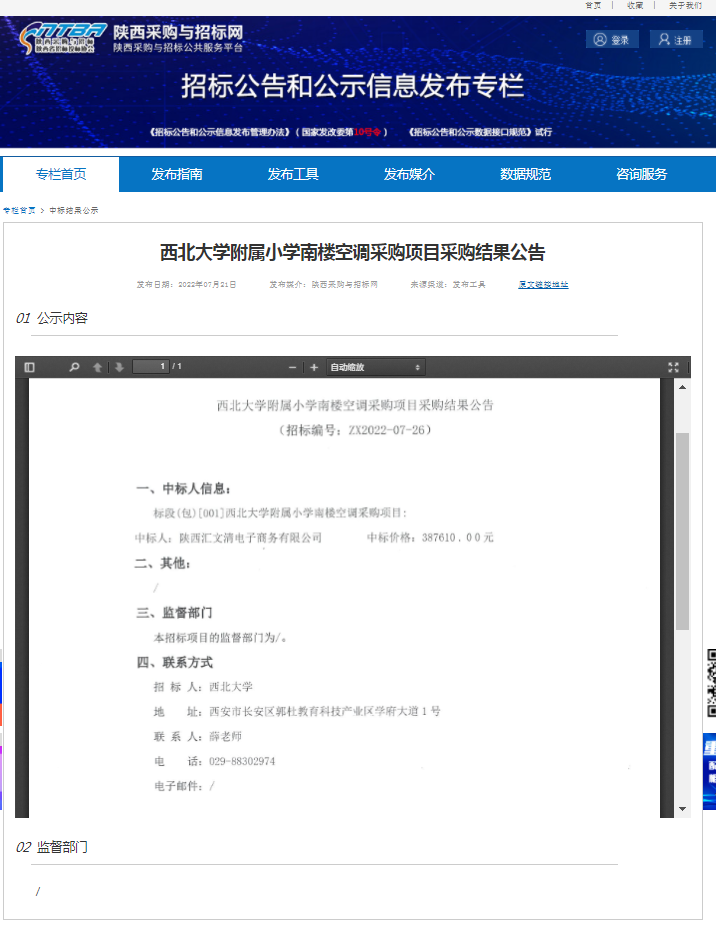Viewport: 716px width, 930px height.
Task: Select the 专栏首页 tab
Action: click(x=61, y=174)
